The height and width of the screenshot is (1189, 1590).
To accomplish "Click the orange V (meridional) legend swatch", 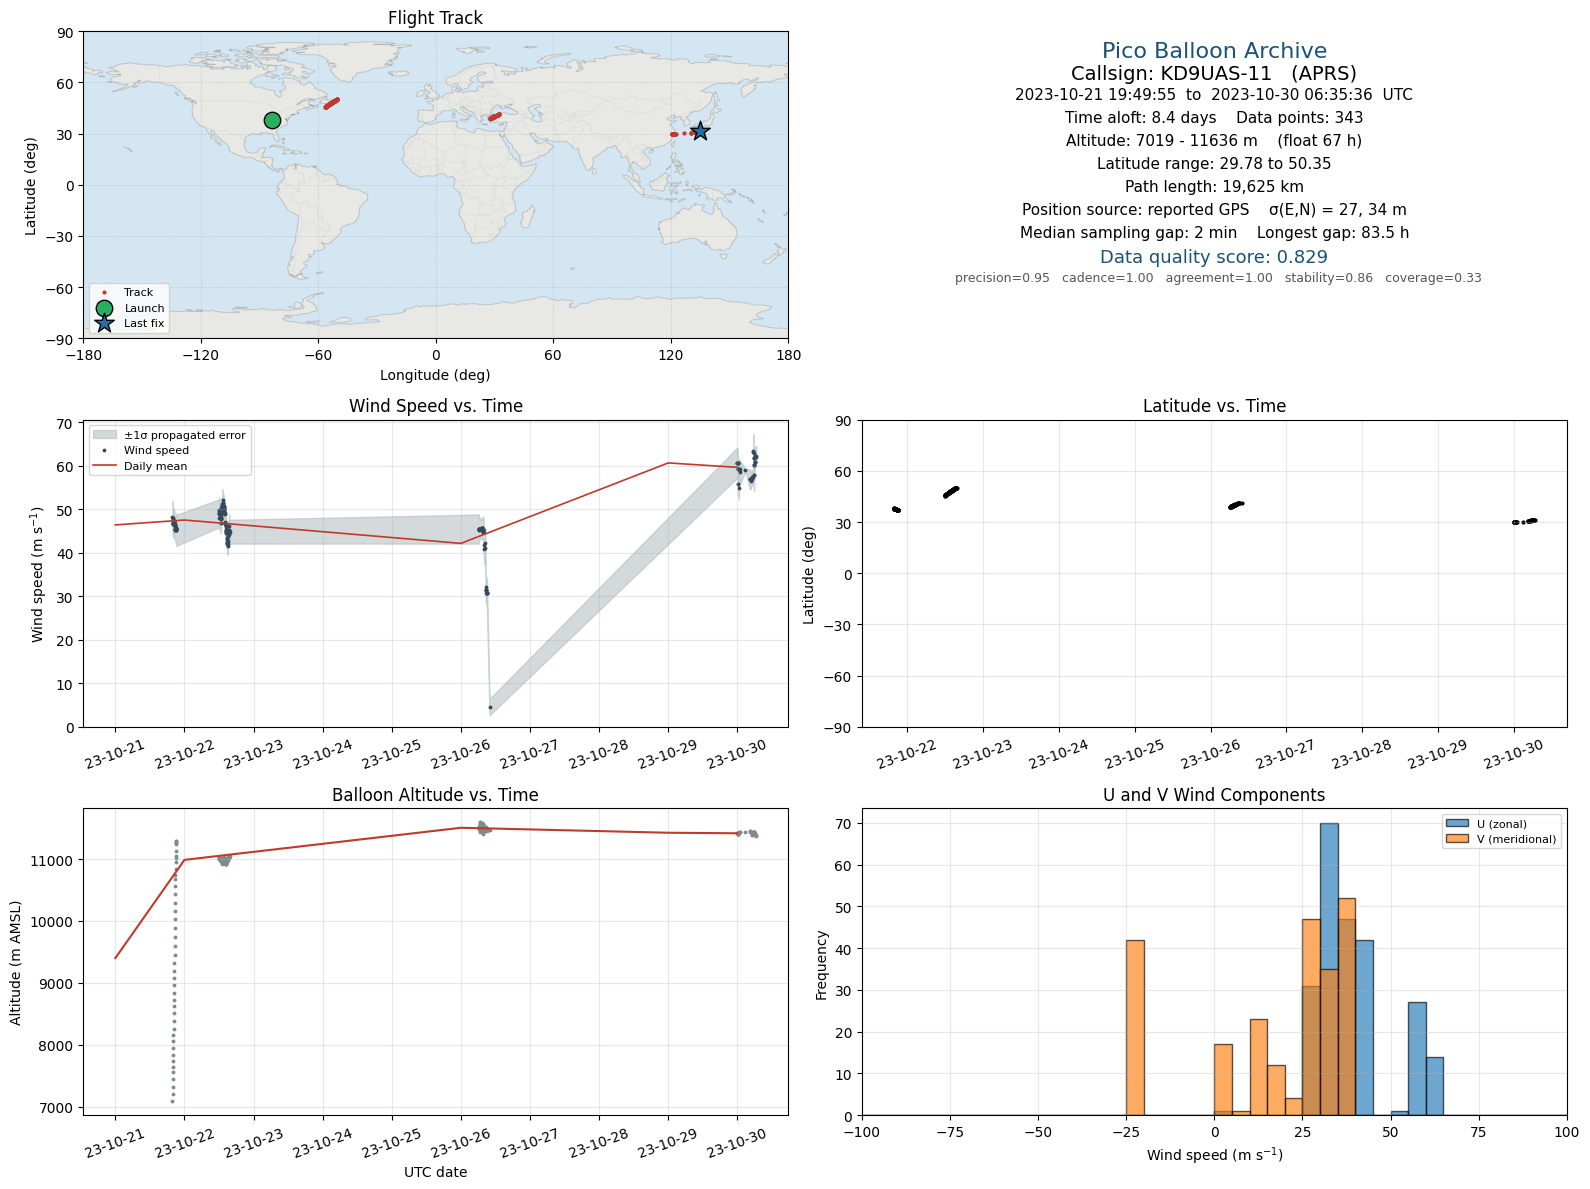I will tap(1457, 839).
